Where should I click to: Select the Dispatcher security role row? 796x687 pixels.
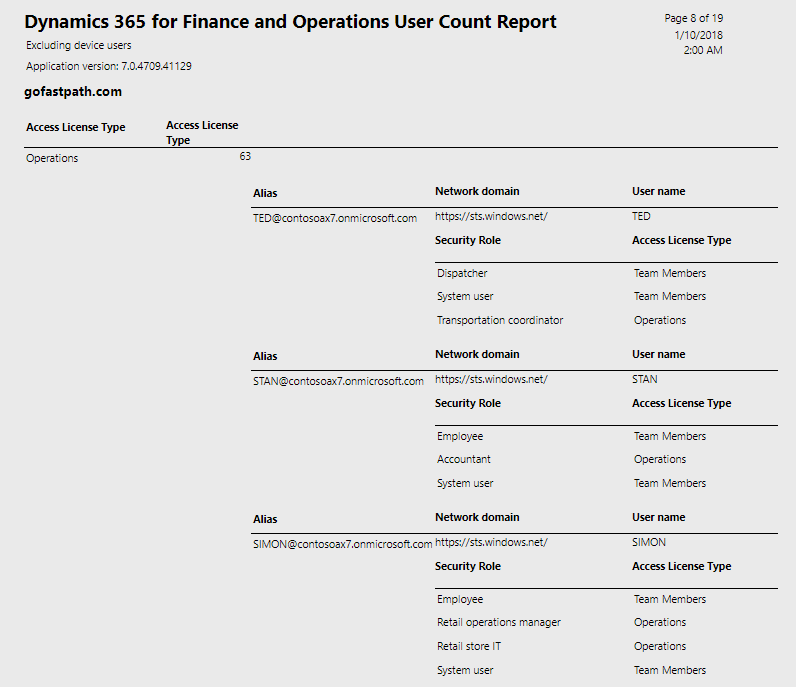607,273
